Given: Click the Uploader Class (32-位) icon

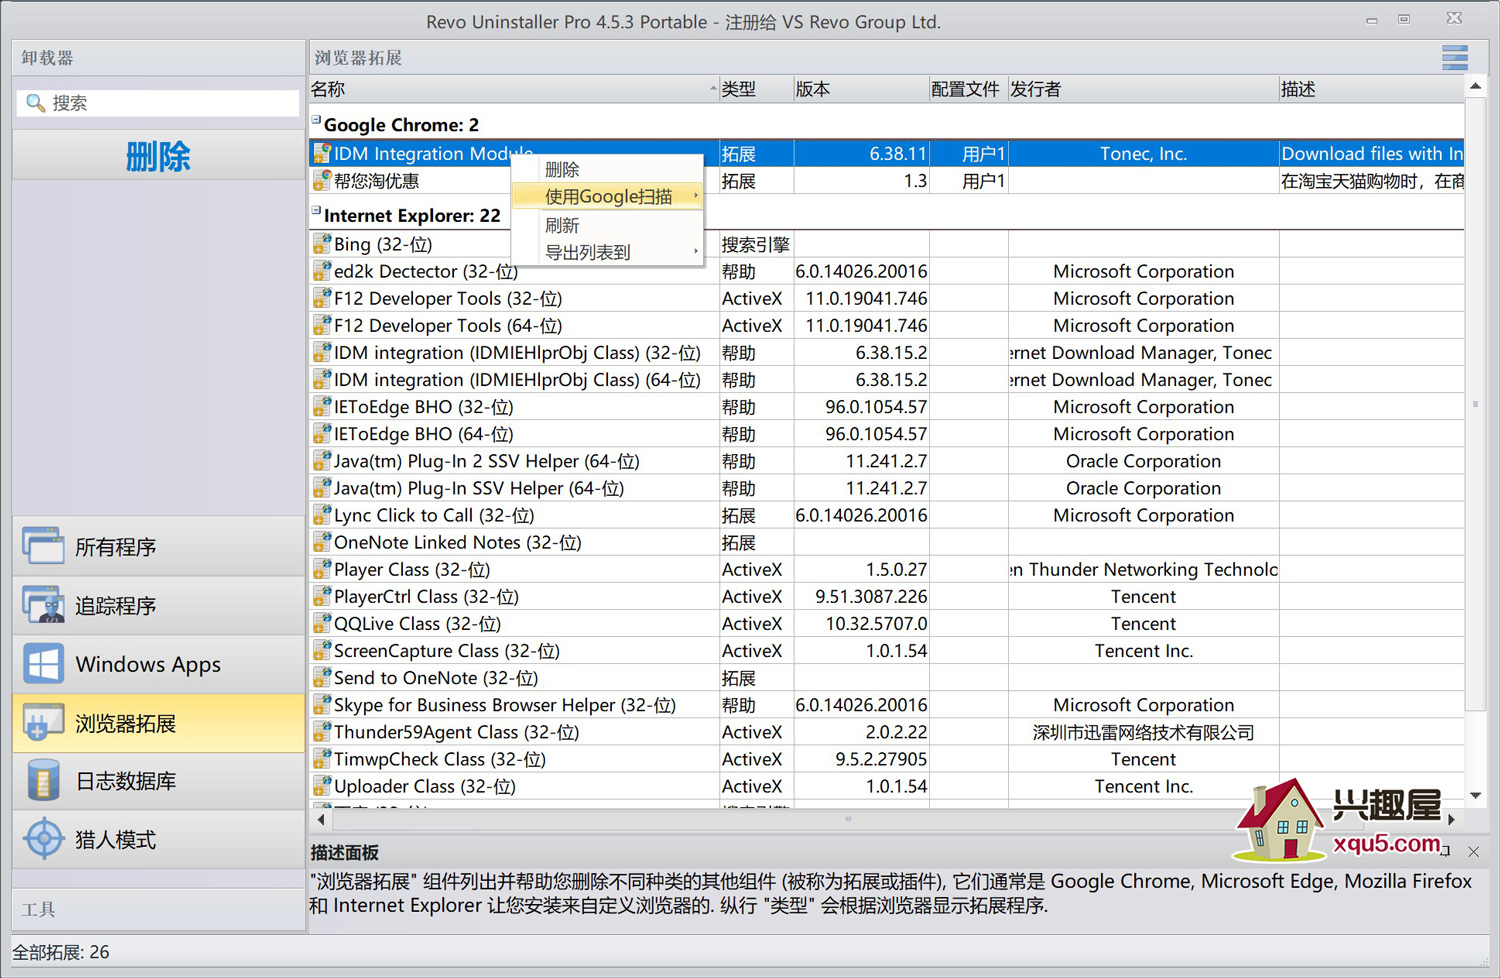Looking at the screenshot, I should pos(321,786).
